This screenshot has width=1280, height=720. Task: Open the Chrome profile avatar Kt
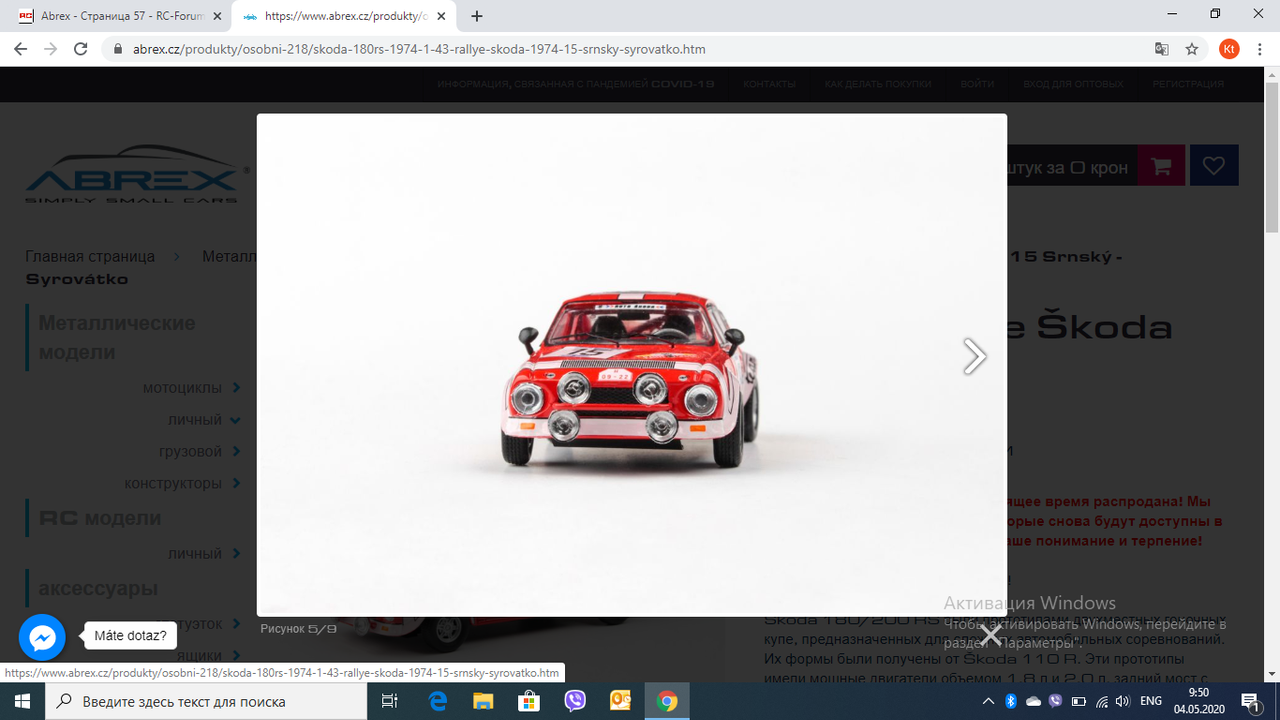[x=1229, y=48]
